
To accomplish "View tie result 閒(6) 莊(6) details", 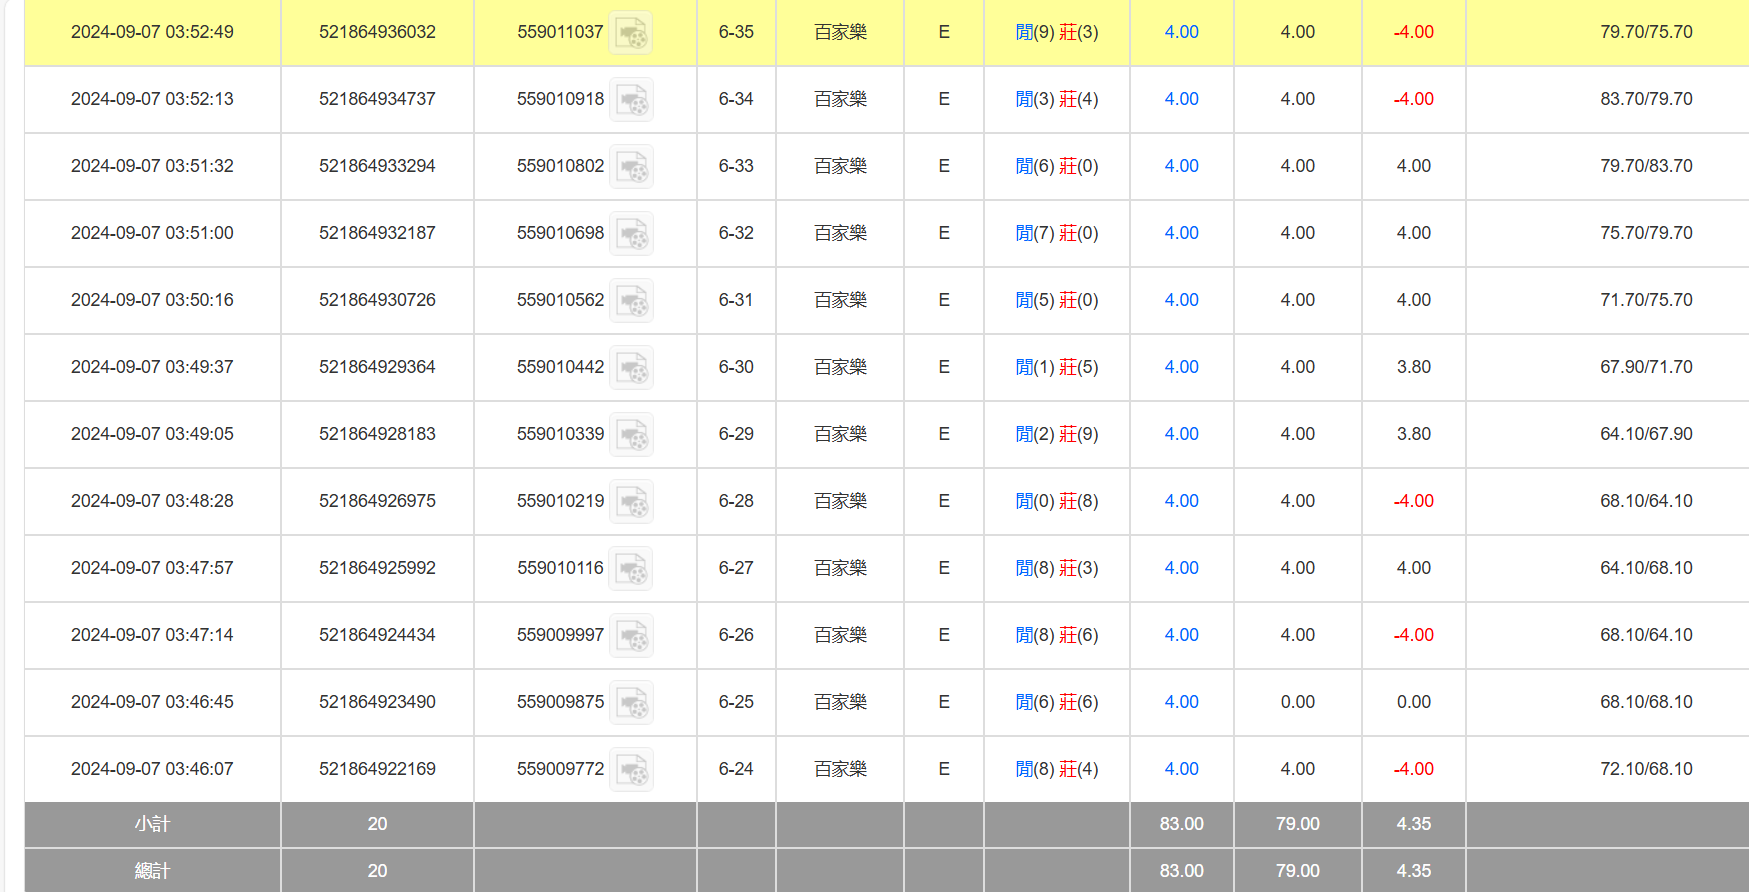I will 1056,702.
